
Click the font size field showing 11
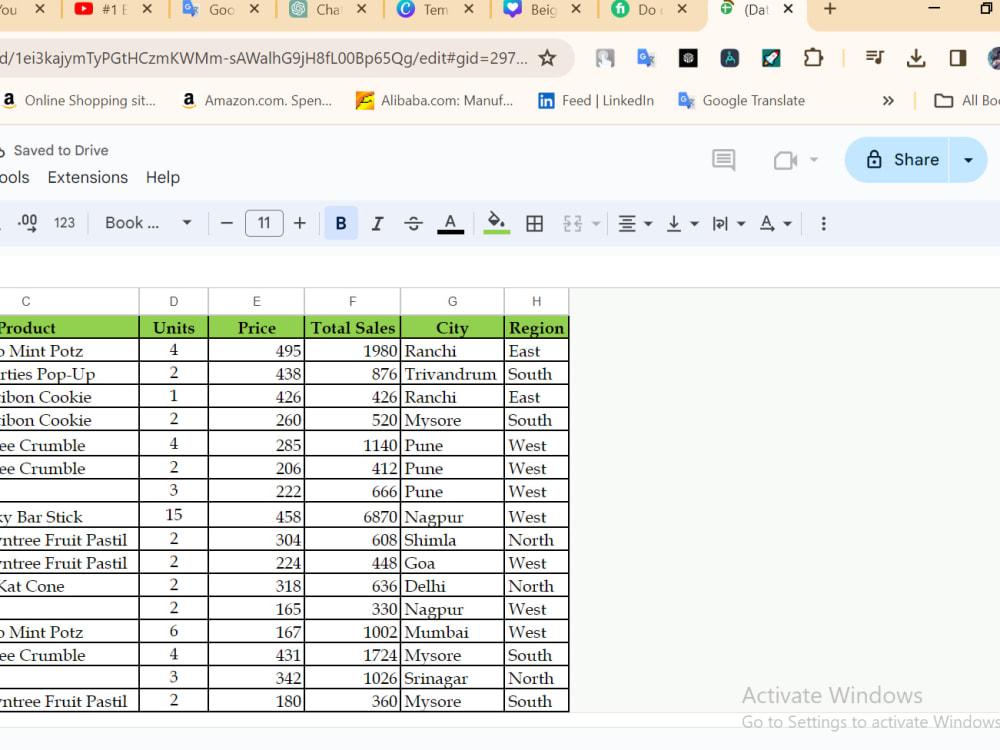tap(264, 223)
